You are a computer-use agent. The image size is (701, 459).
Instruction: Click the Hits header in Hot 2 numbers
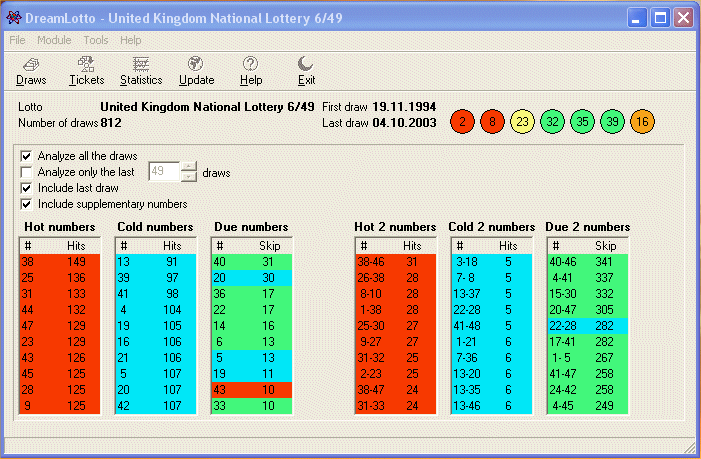[412, 246]
